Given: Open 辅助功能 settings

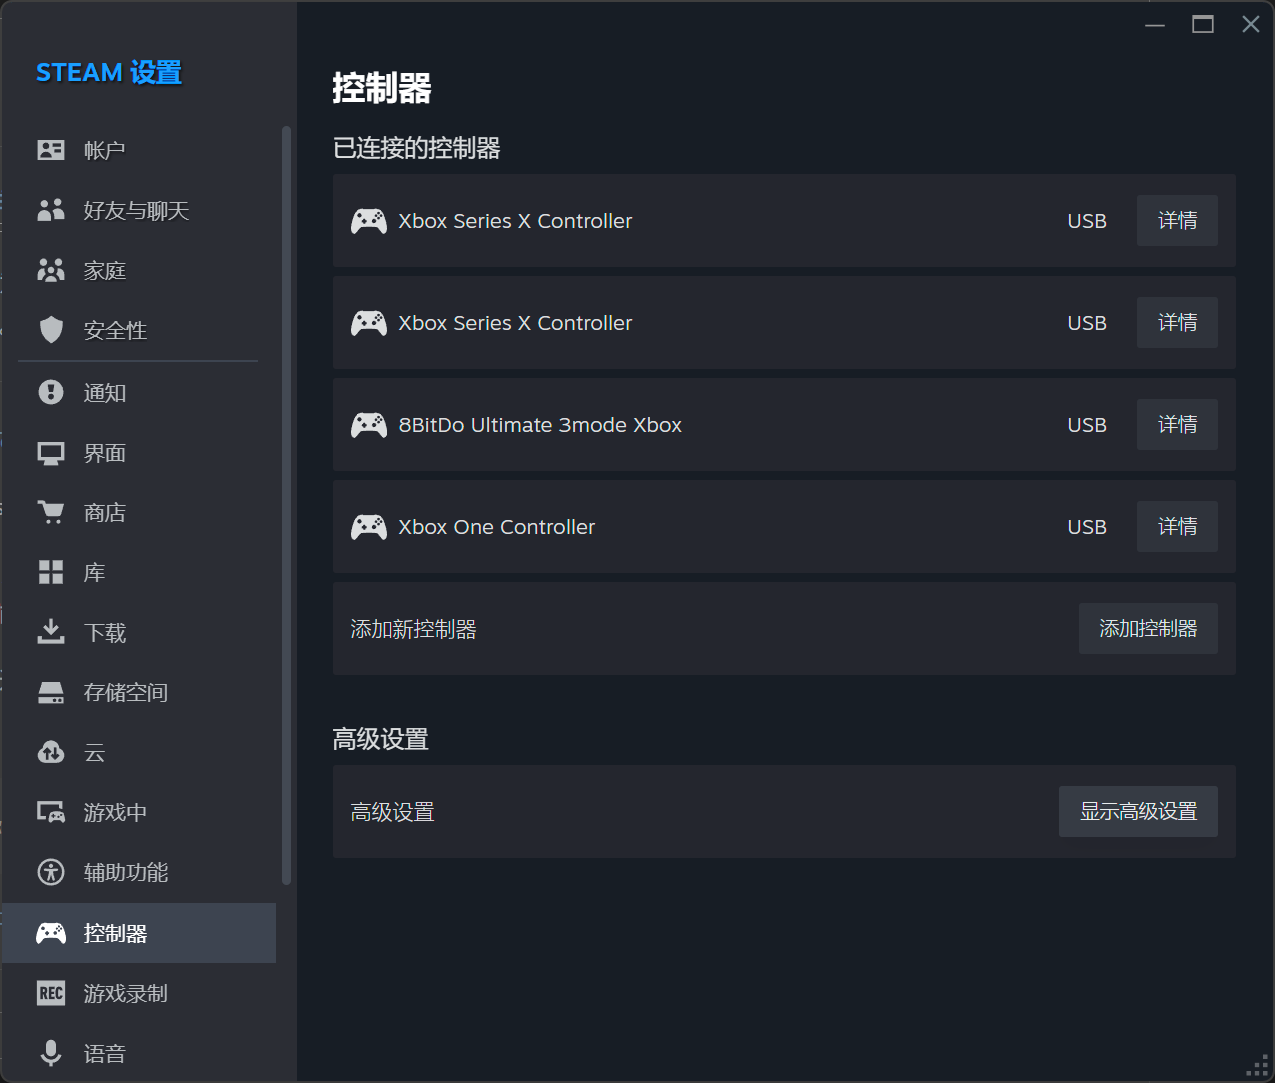Looking at the screenshot, I should point(139,872).
